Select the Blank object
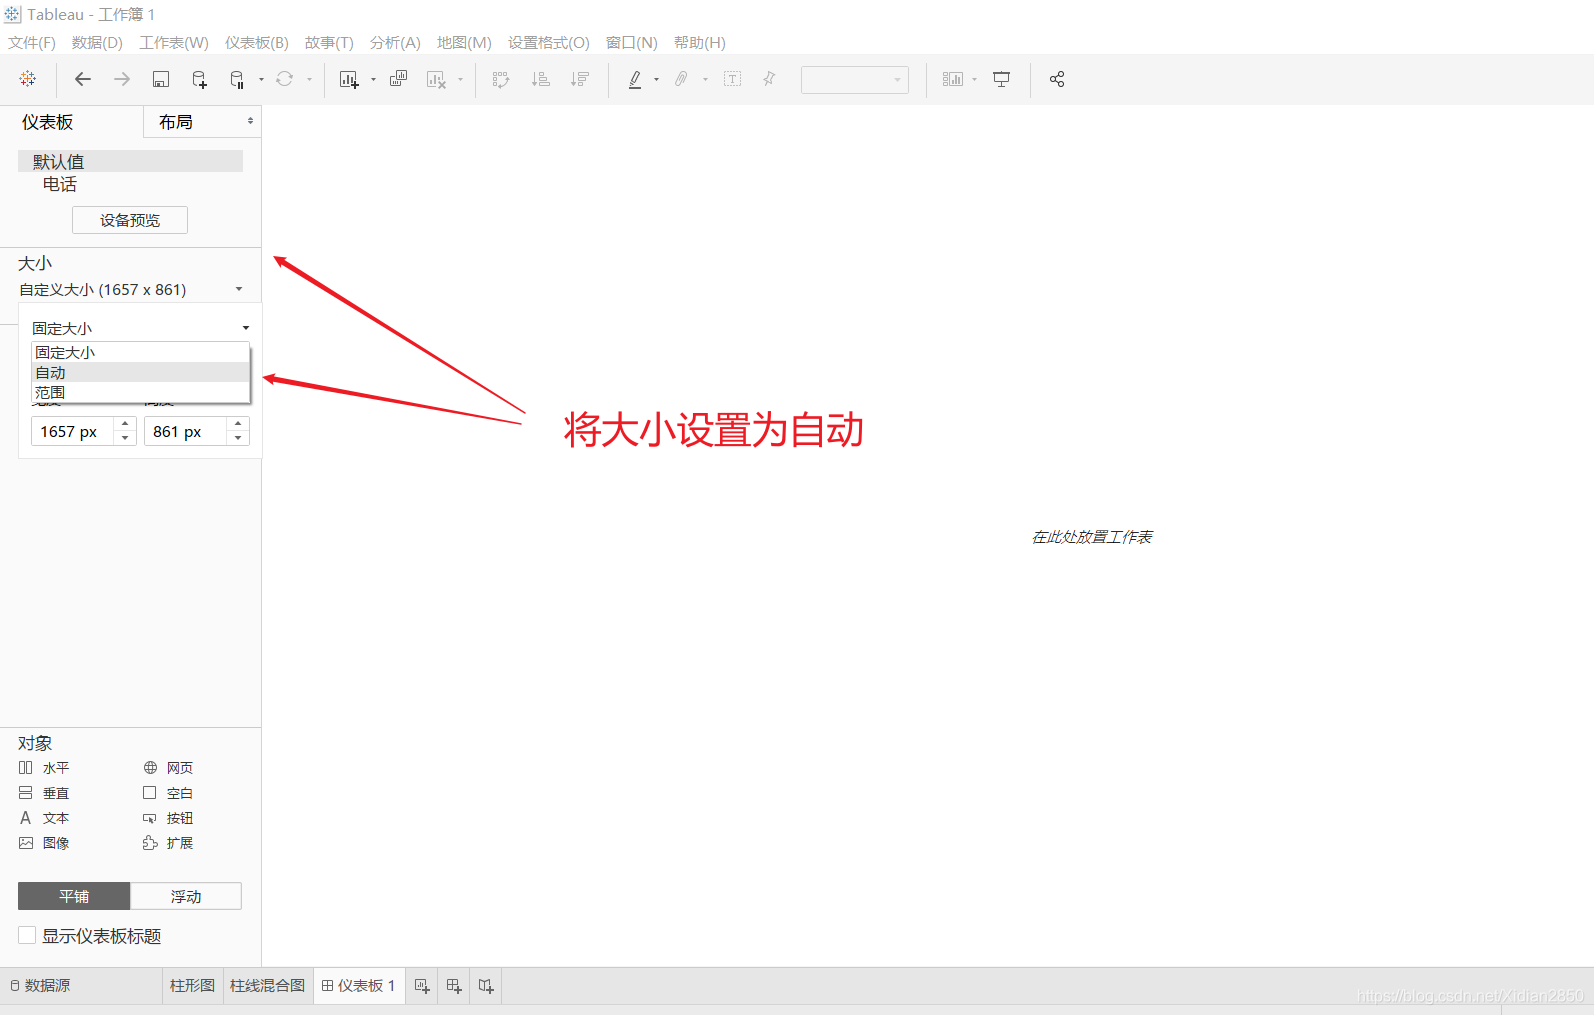Screen dimensions: 1594x1015 pyautogui.click(x=168, y=793)
